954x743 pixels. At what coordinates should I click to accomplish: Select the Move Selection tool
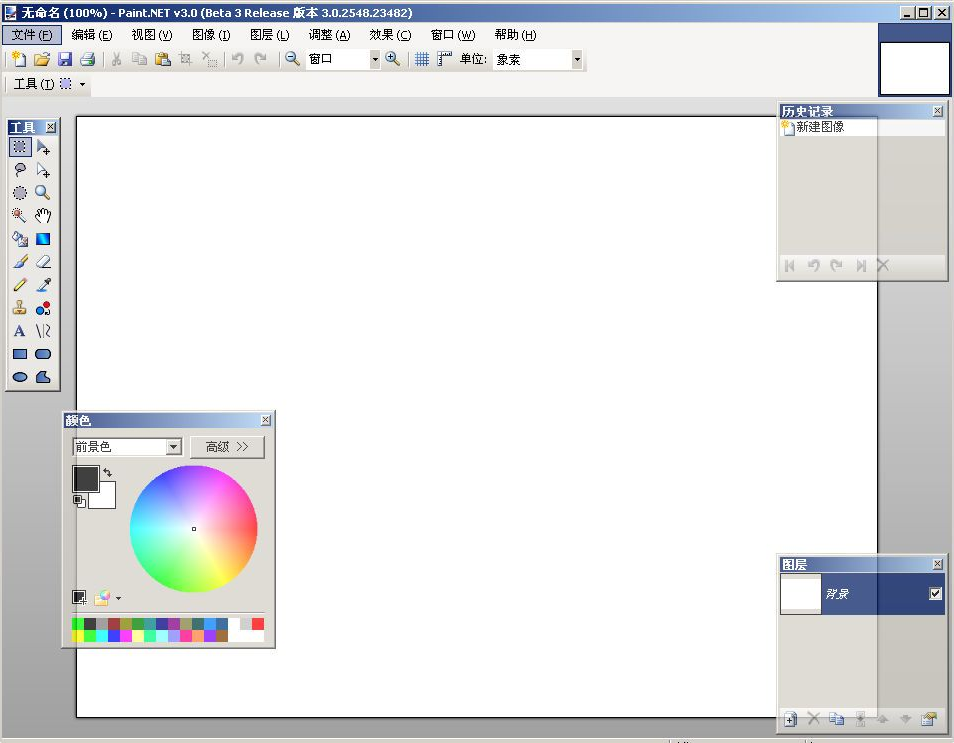(43, 170)
